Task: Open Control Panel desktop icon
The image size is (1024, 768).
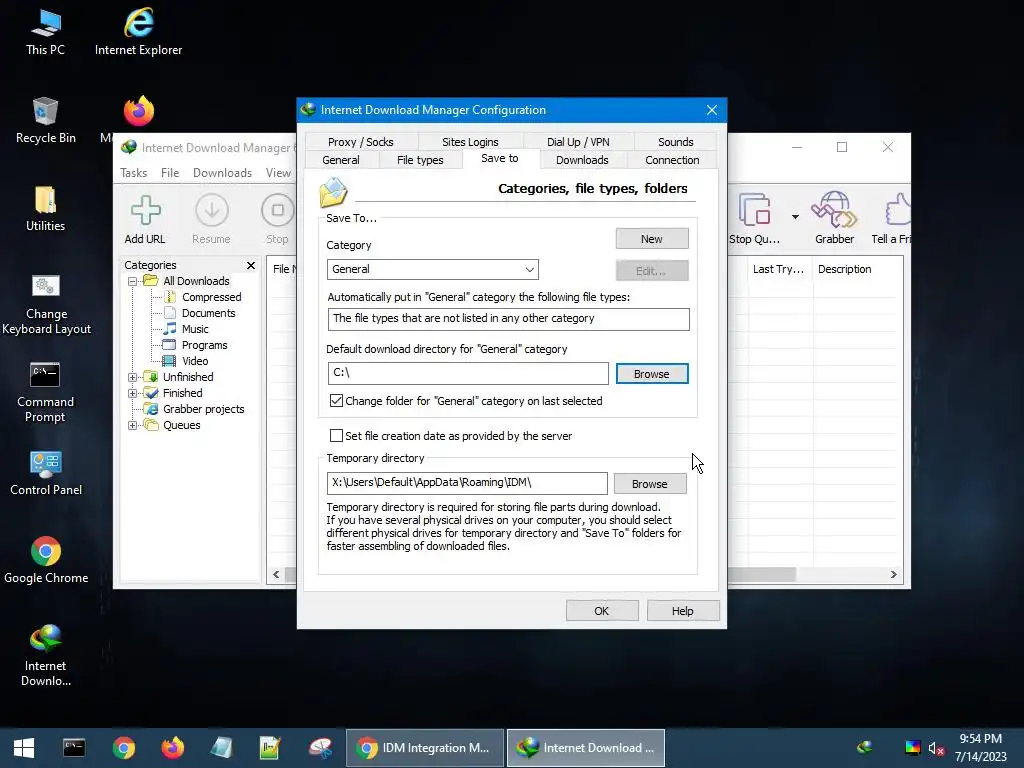Action: pos(46,473)
